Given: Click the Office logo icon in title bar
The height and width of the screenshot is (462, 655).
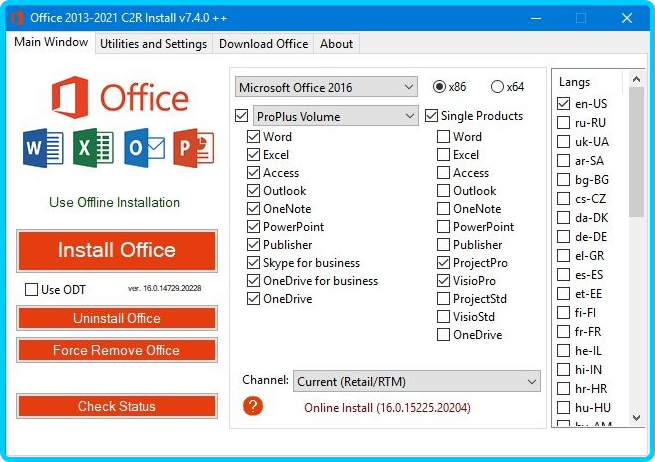Looking at the screenshot, I should coord(17,18).
